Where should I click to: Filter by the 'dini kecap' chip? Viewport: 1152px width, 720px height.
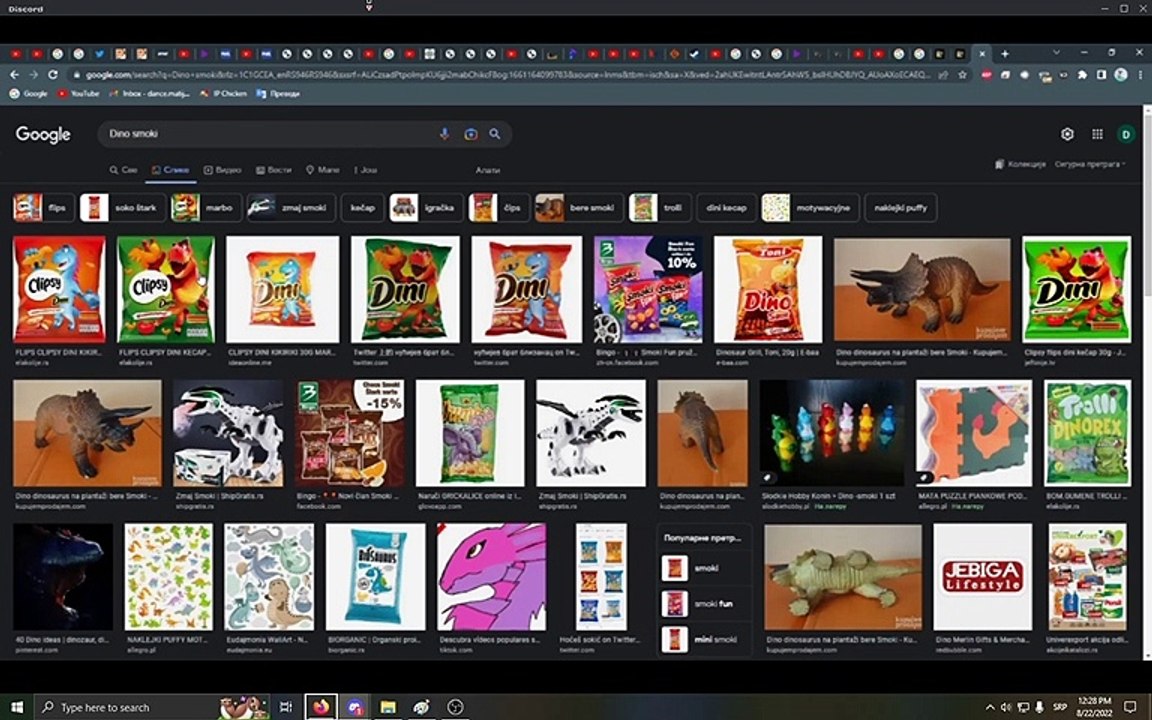click(726, 208)
